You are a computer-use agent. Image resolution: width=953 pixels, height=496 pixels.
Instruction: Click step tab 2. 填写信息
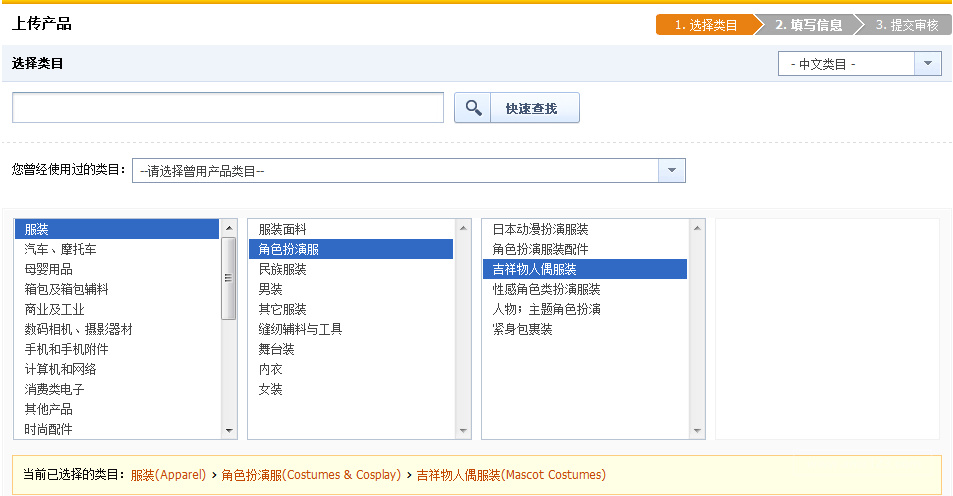click(808, 25)
